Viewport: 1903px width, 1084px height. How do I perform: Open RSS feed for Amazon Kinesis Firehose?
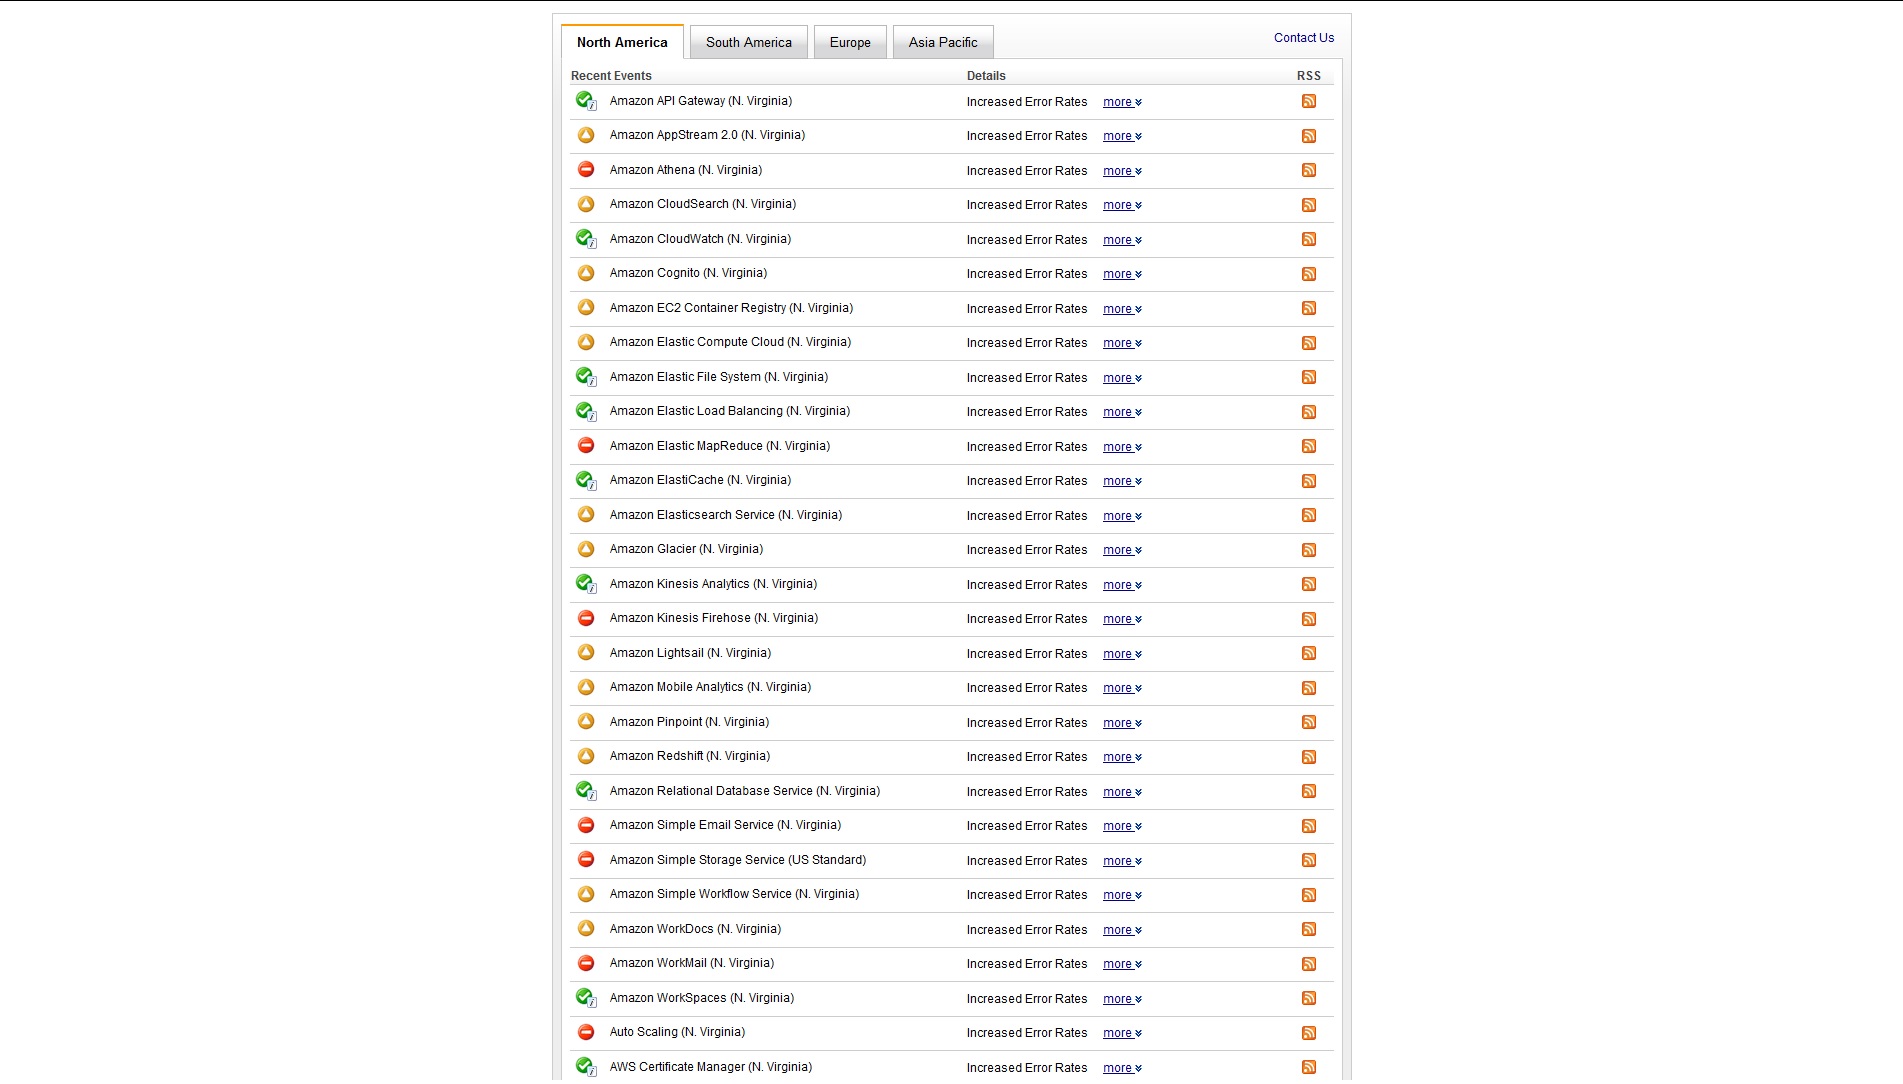(x=1308, y=619)
